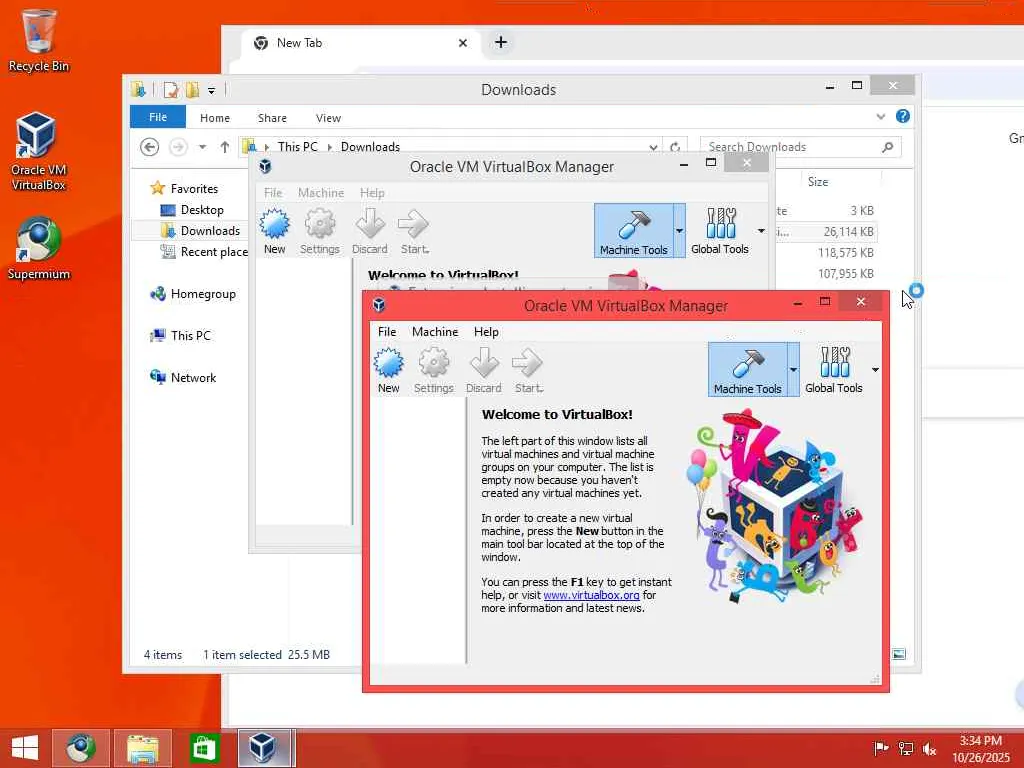Click Settings in front VirtualBox Manager toolbar
The height and width of the screenshot is (768, 1024).
pyautogui.click(x=434, y=370)
